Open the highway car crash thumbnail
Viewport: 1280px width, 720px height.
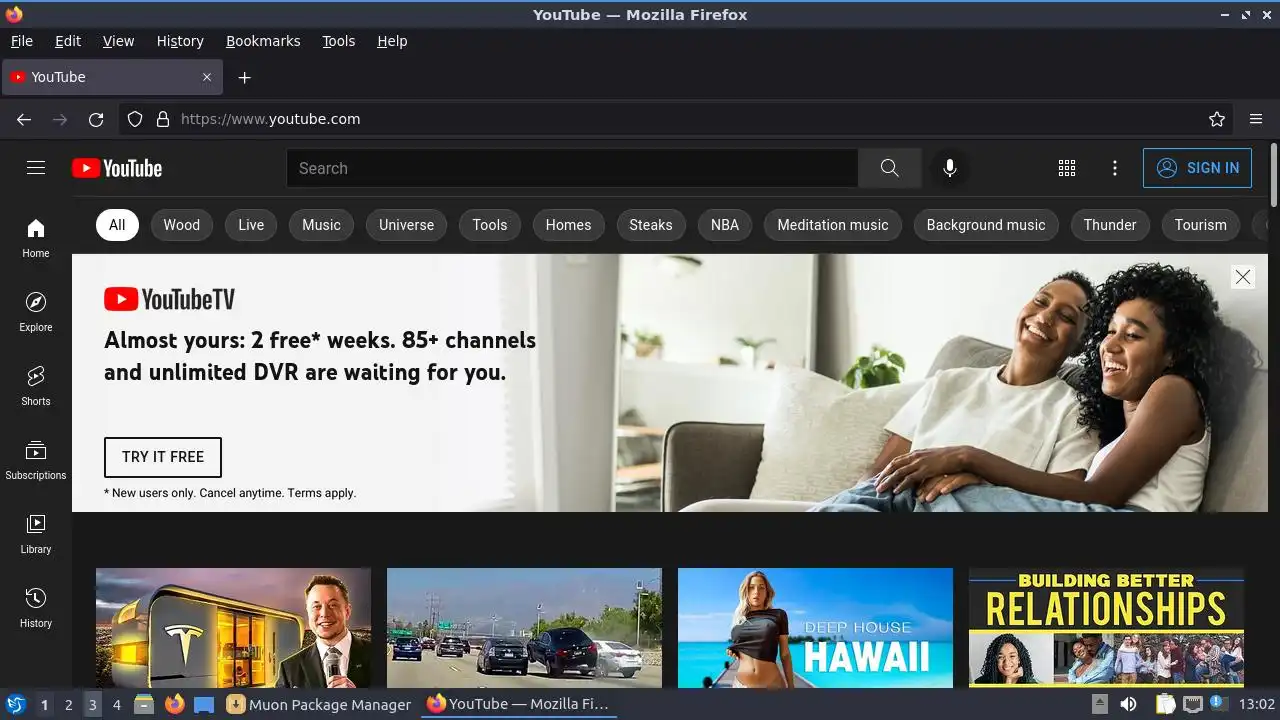click(524, 628)
